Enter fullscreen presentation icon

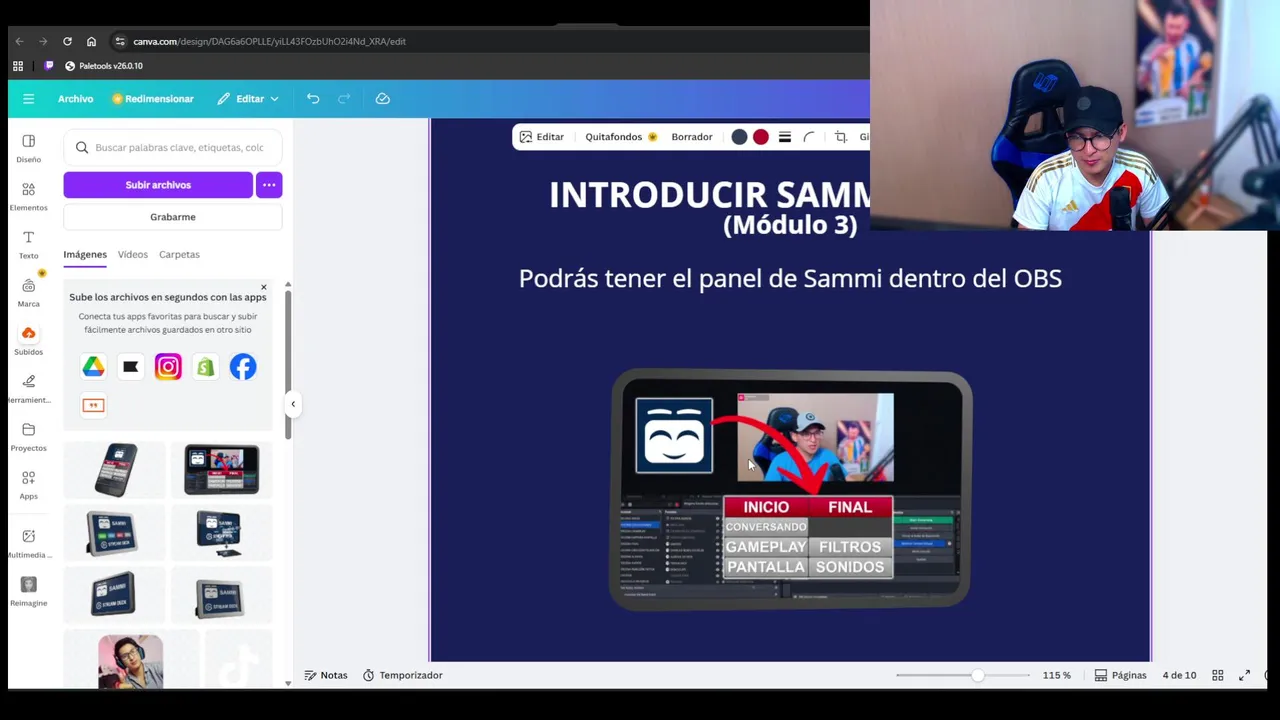(x=1245, y=675)
